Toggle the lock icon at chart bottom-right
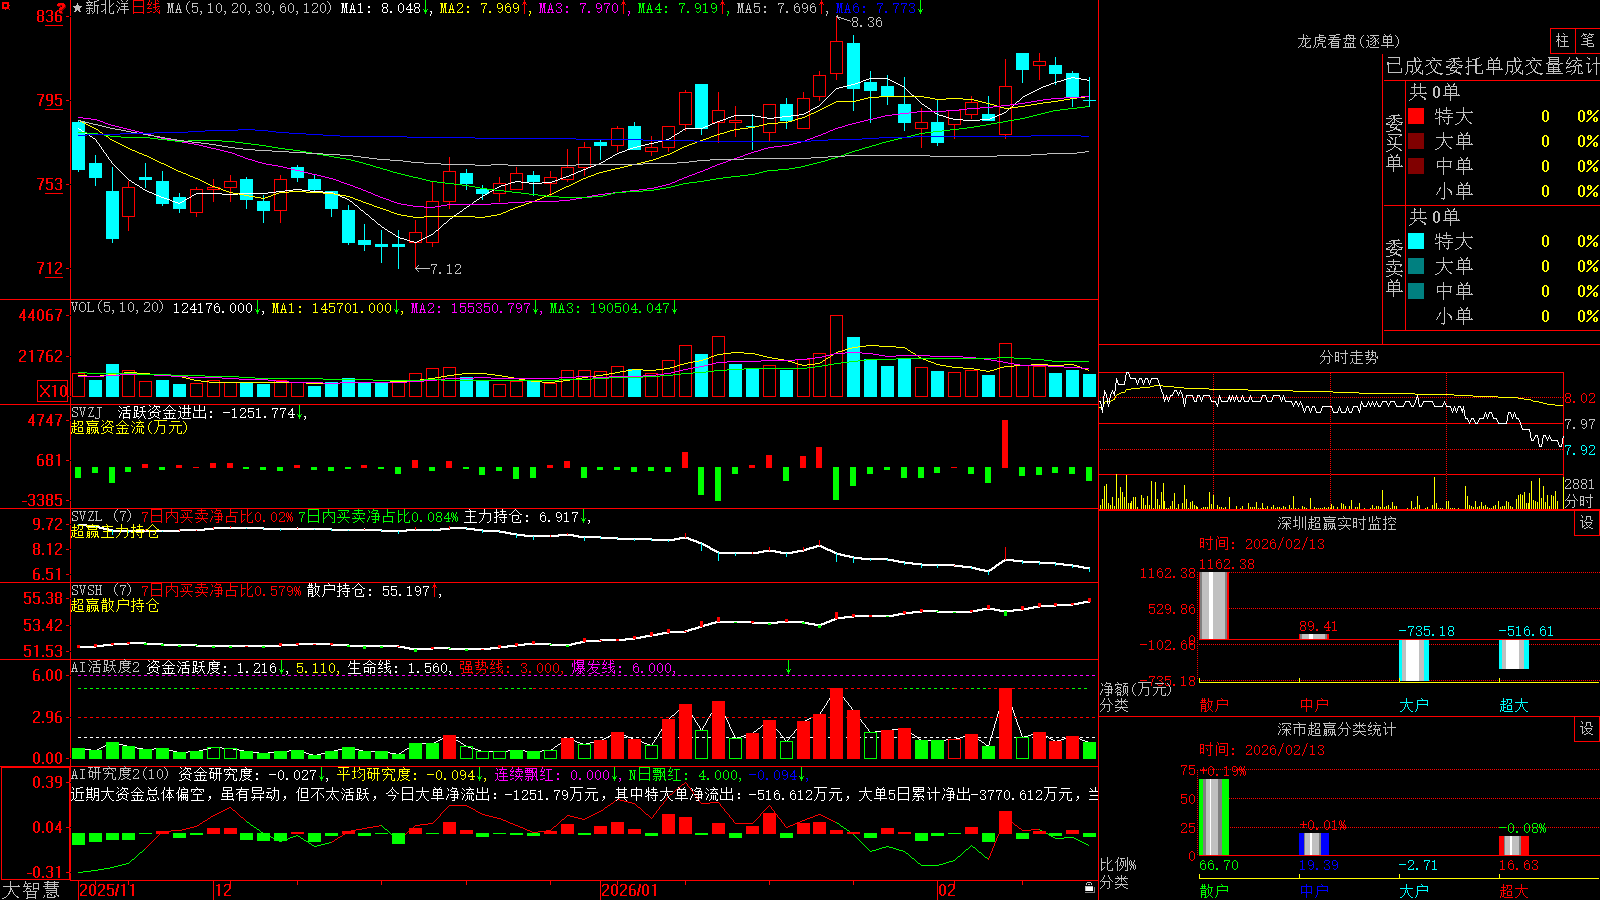 click(x=1089, y=888)
